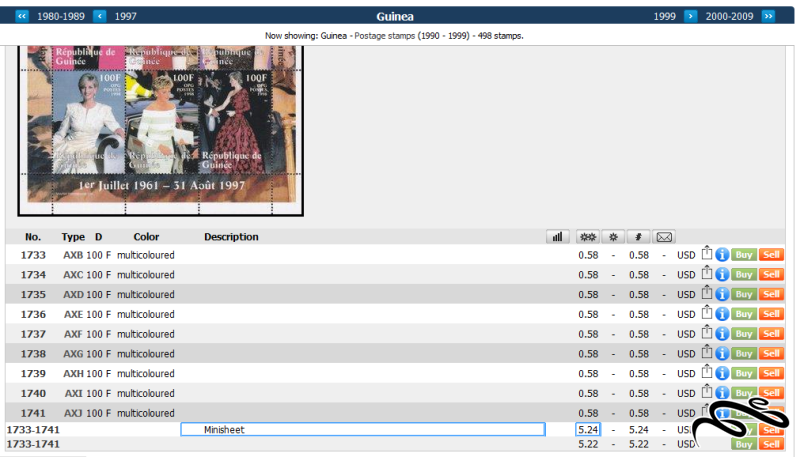Share stamp 1734 using upload icon
The width and height of the screenshot is (800, 457).
click(707, 273)
